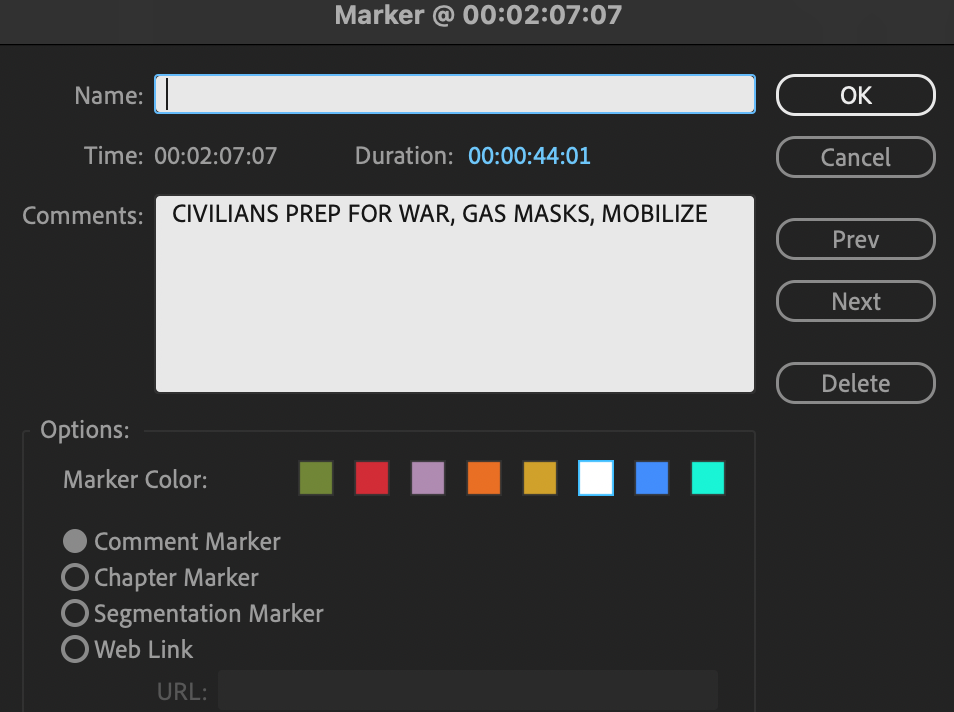Set the marker color to red
The height and width of the screenshot is (712, 954).
[371, 478]
